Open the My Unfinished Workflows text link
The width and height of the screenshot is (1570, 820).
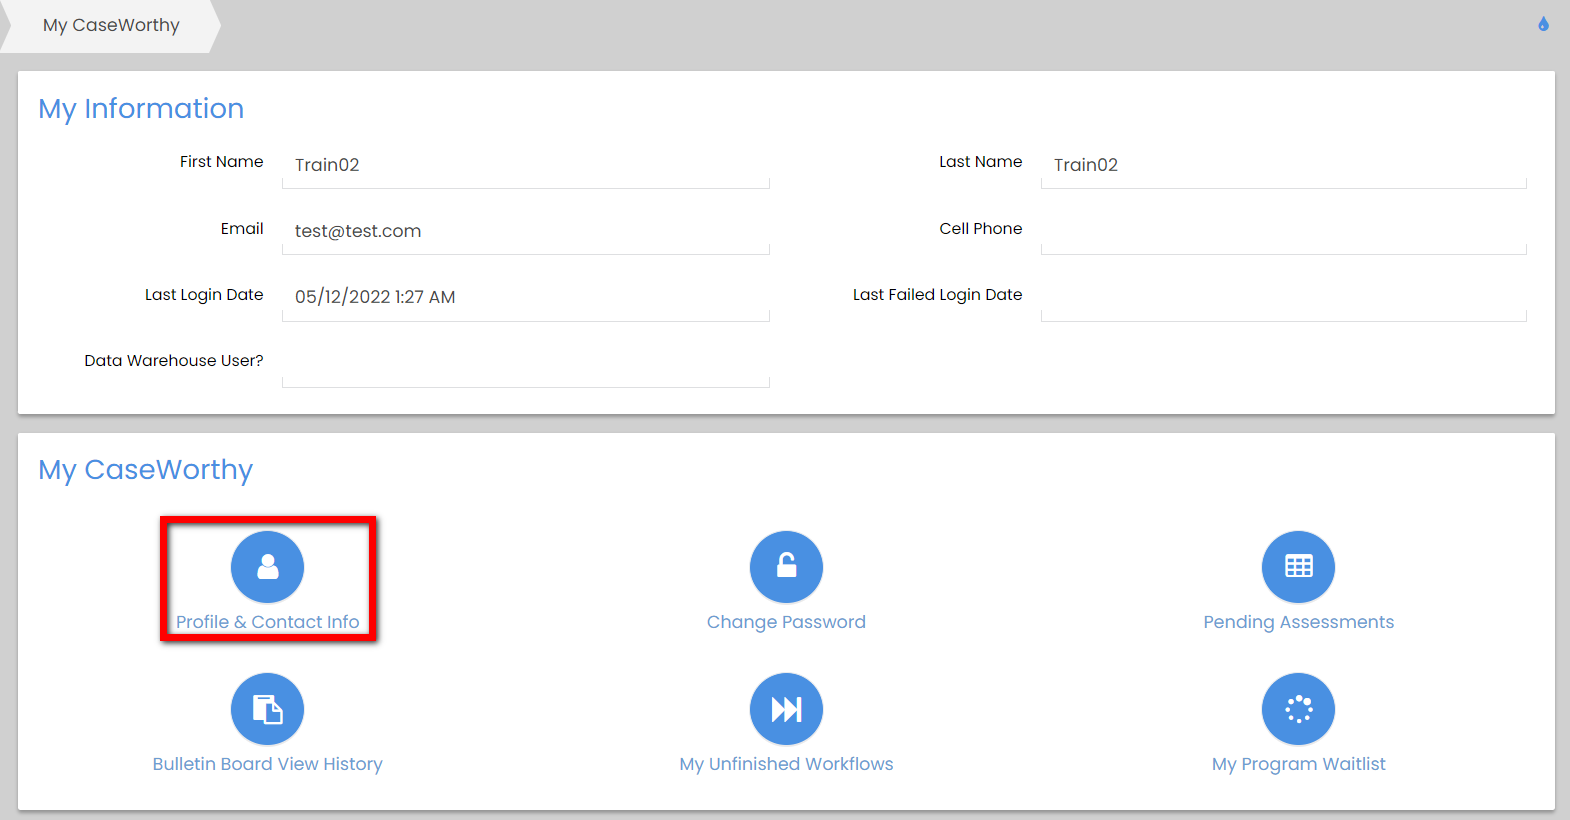[786, 764]
